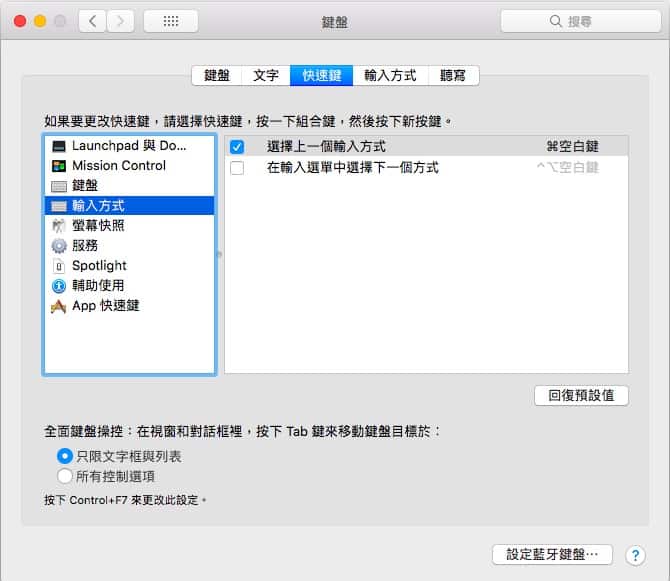This screenshot has width=670, height=581.
Task: Choose the 只限文字框與列表 radio button
Action: pos(65,456)
